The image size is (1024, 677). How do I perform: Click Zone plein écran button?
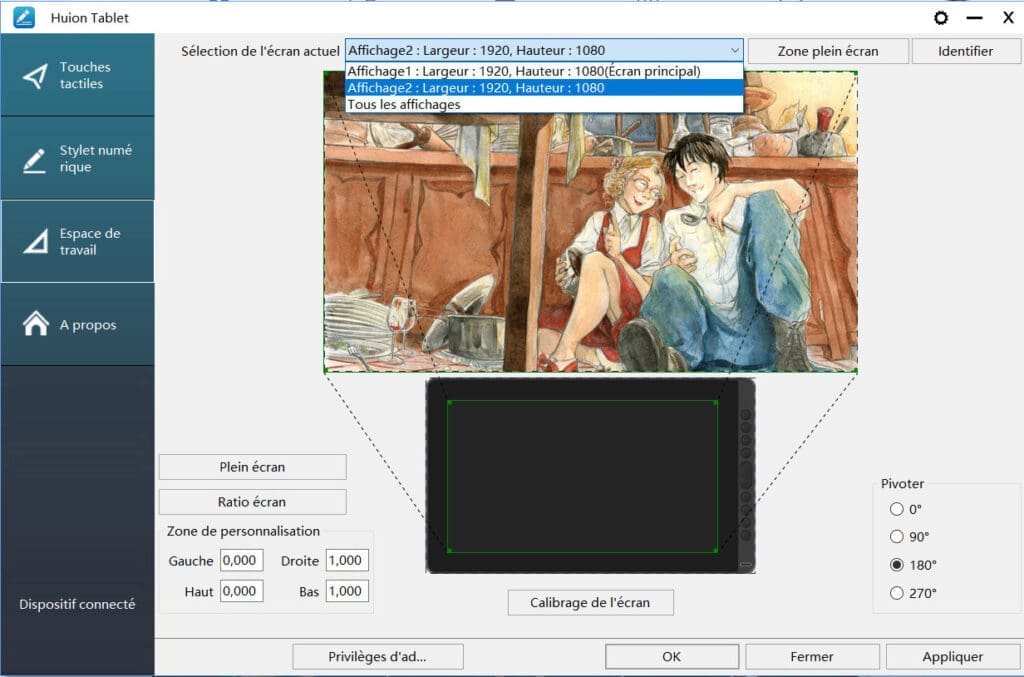(827, 51)
